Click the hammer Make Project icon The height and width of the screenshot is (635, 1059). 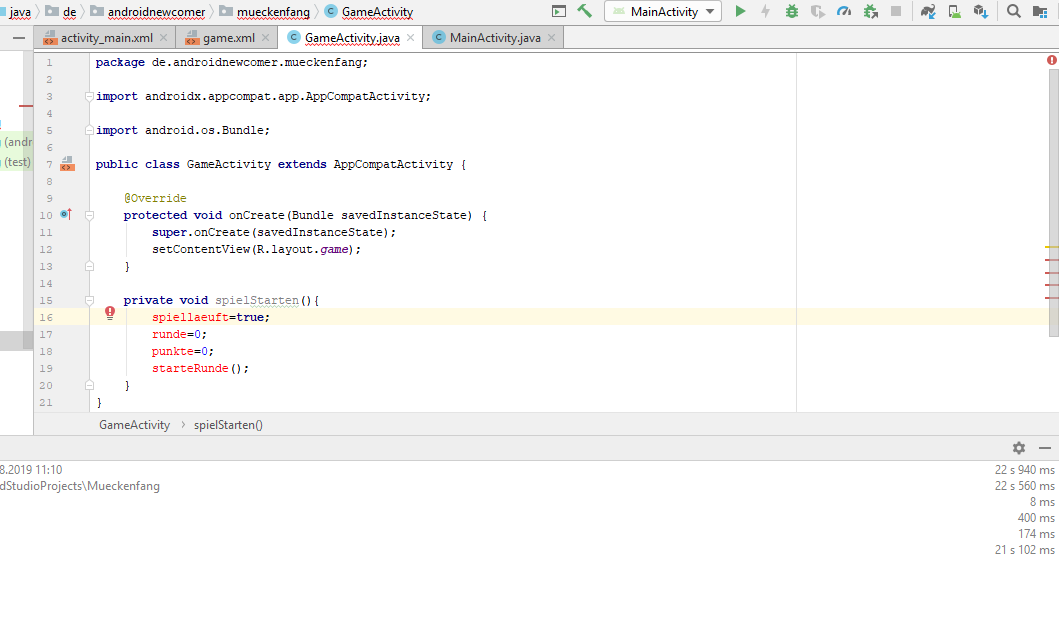click(x=585, y=11)
